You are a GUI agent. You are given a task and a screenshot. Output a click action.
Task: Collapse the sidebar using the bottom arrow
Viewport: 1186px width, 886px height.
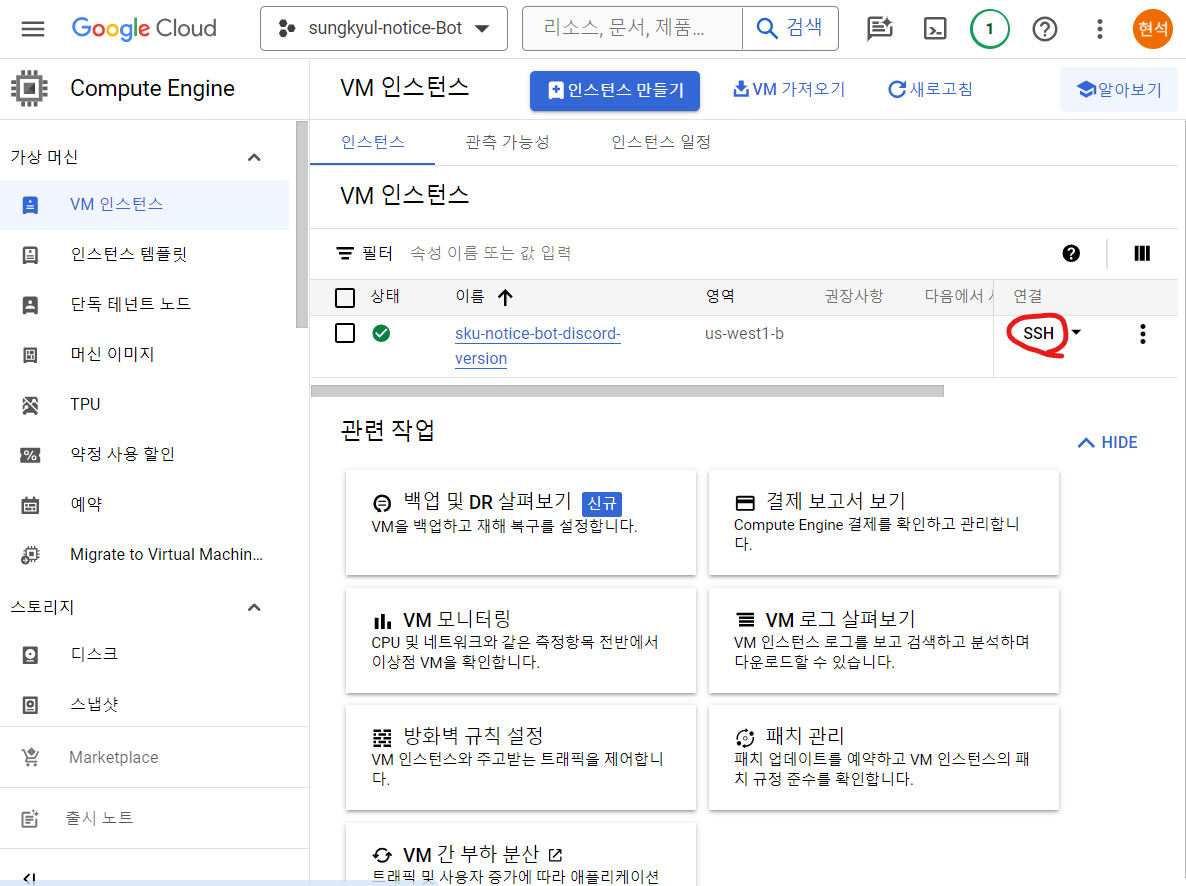29,878
